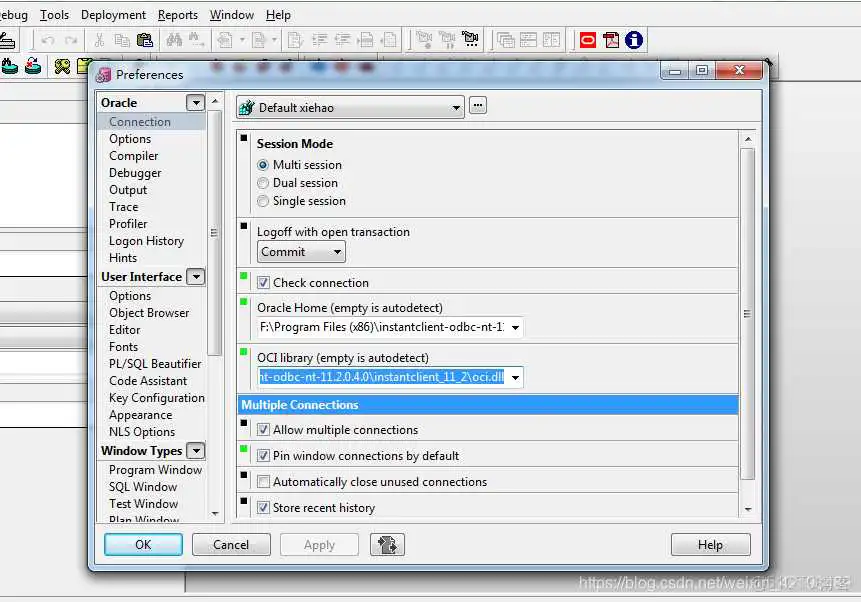Select the Dual session radio button
This screenshot has width=861, height=602.
coord(264,183)
